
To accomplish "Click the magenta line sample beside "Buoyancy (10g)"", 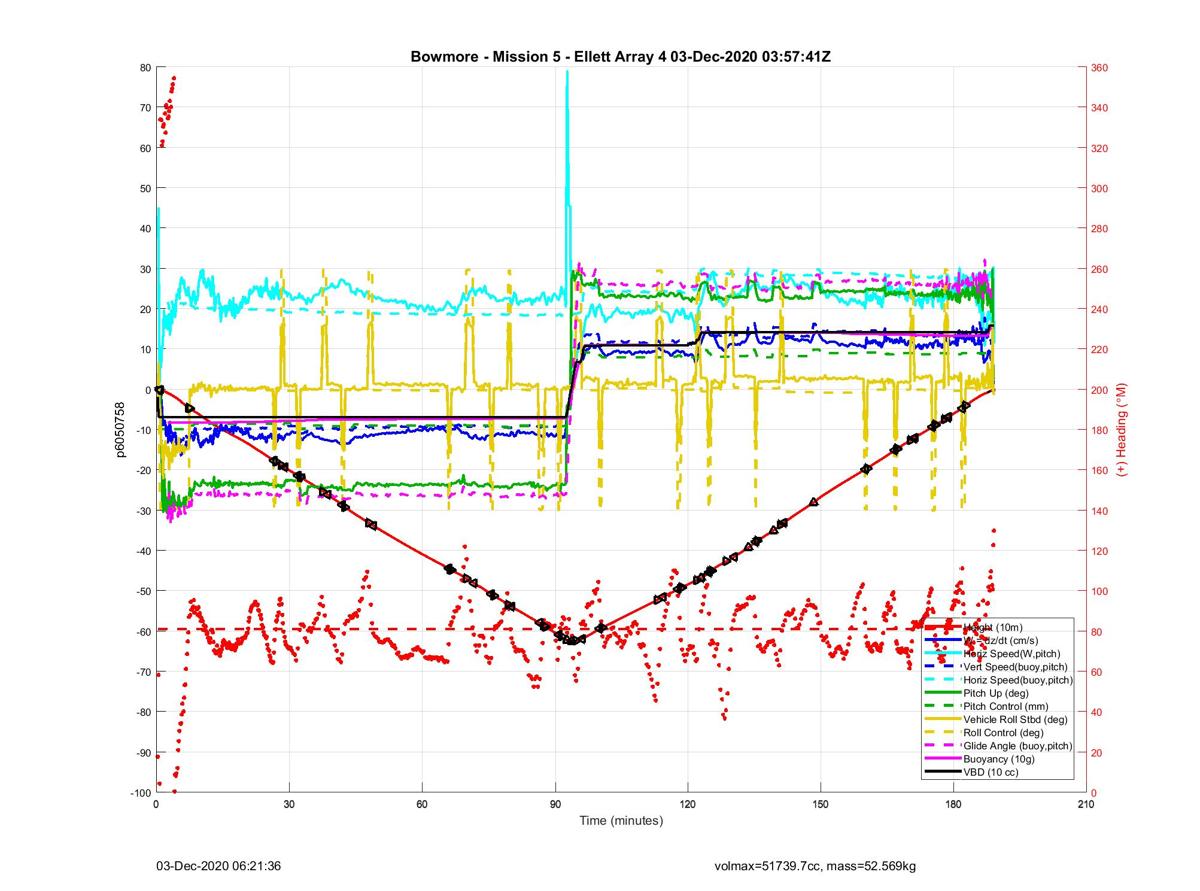I will [942, 759].
